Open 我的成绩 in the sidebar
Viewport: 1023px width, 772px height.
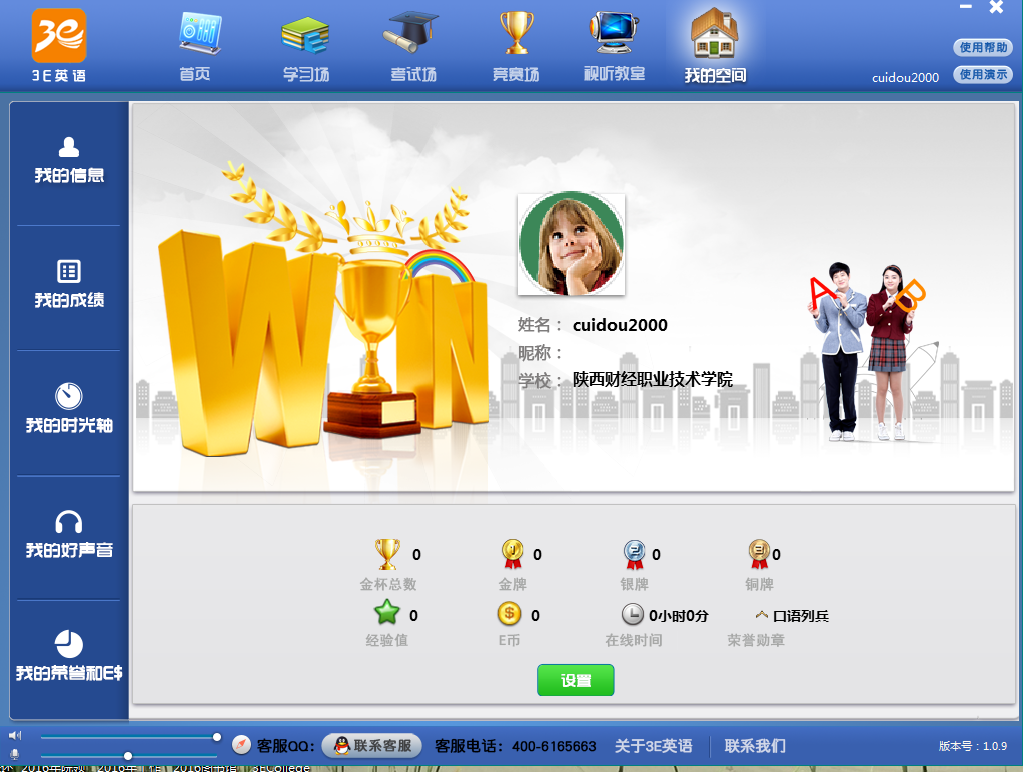tap(69, 286)
